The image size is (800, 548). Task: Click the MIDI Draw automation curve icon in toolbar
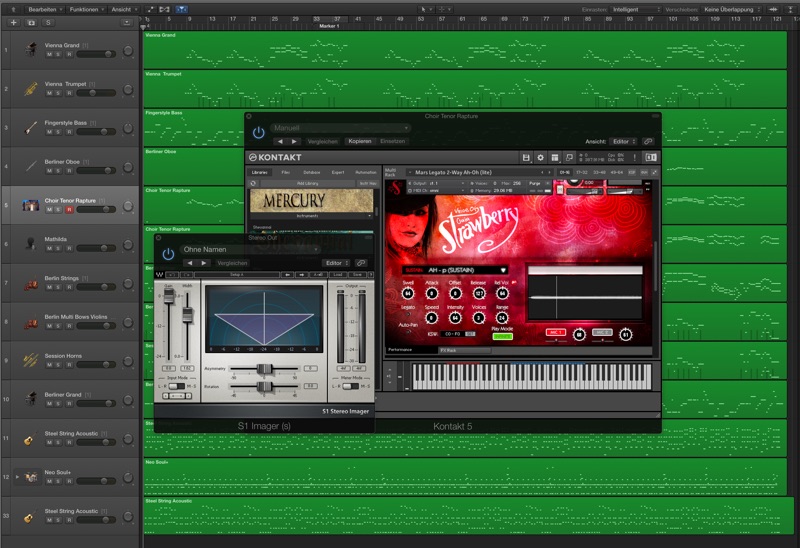tap(151, 9)
